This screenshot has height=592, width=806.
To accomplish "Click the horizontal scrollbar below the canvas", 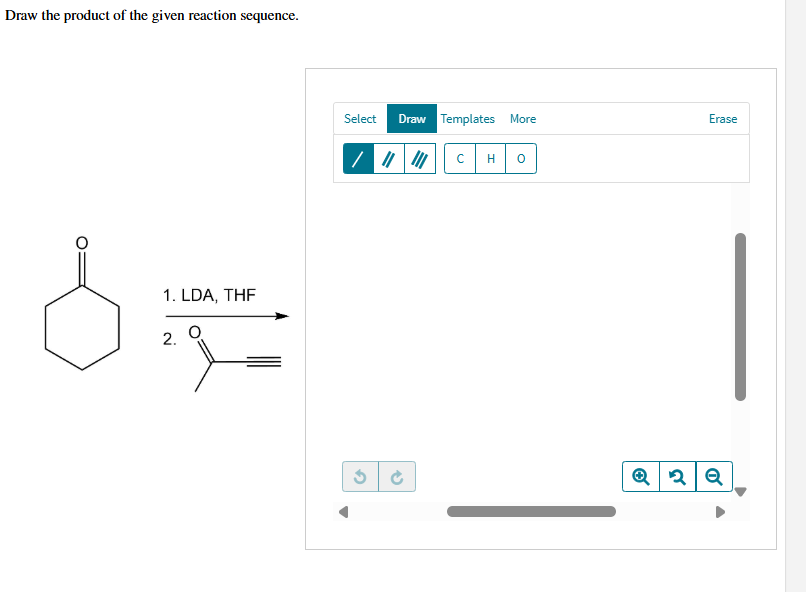I will point(530,511).
